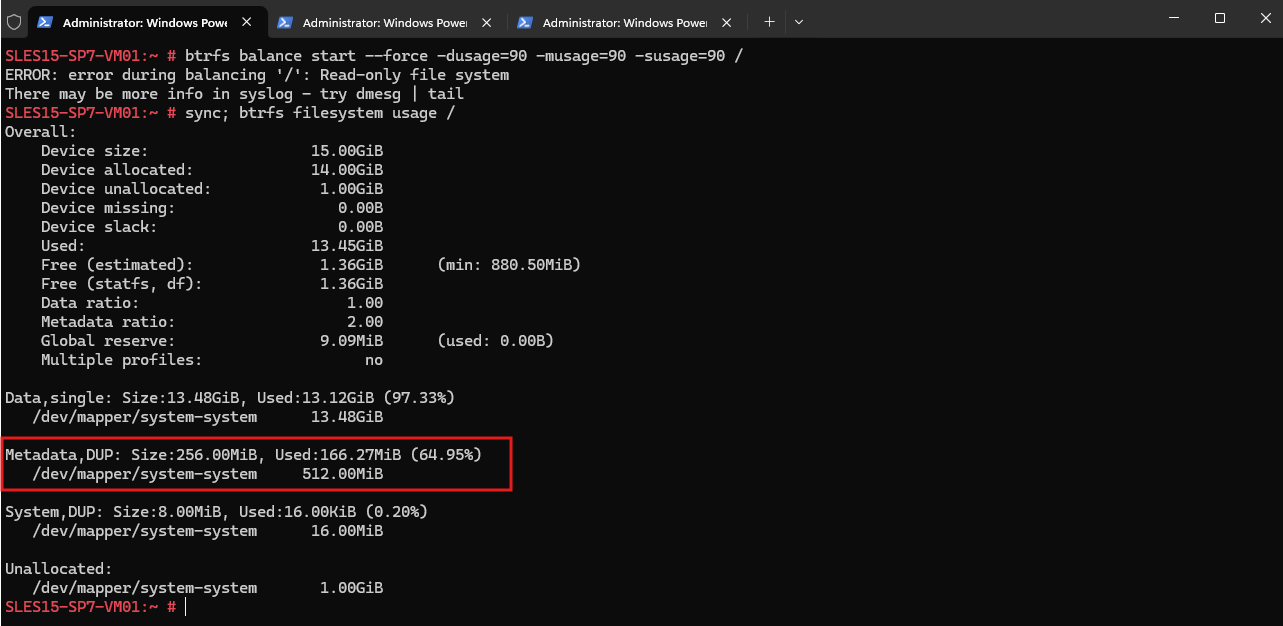This screenshot has width=1283, height=626.
Task: Switch to the third Administrator: Windows PowerShell tab
Action: [625, 22]
